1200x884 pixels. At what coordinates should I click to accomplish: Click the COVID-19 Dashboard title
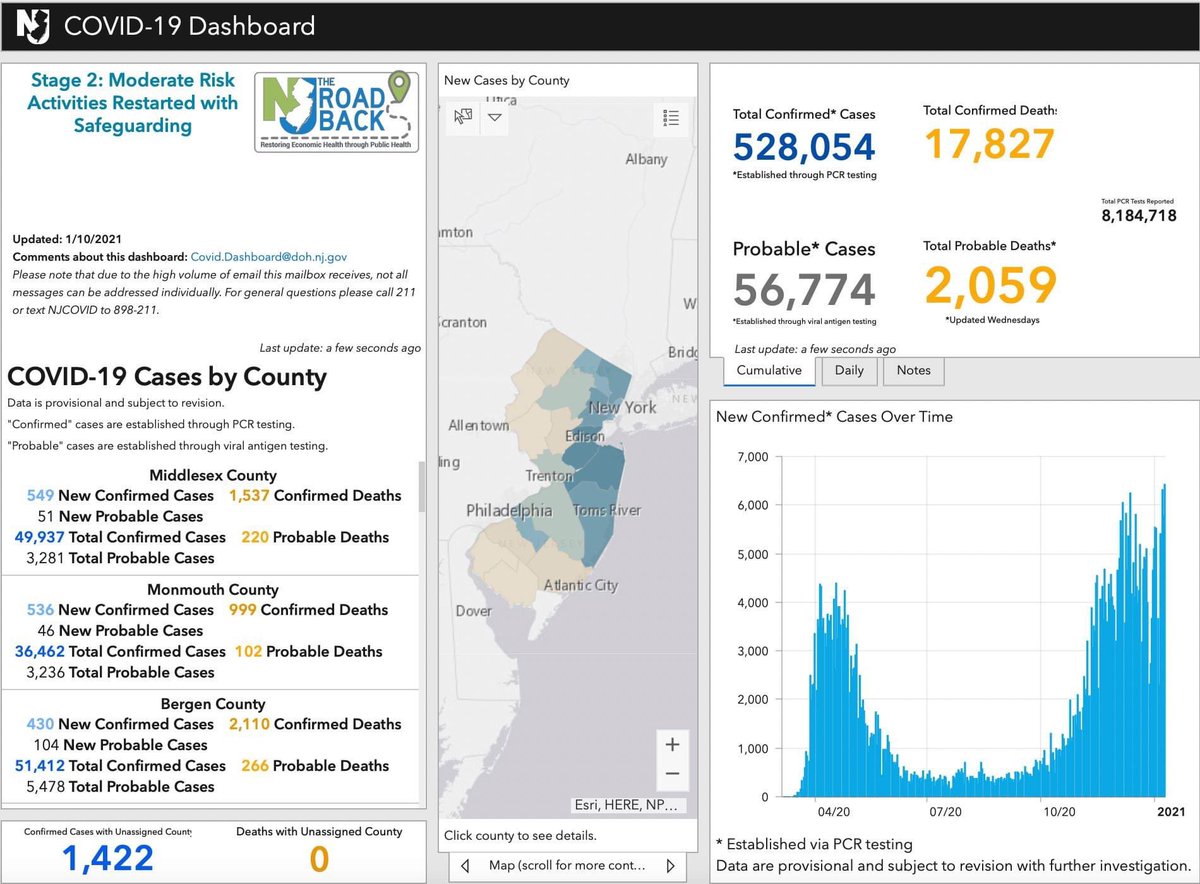pos(190,25)
